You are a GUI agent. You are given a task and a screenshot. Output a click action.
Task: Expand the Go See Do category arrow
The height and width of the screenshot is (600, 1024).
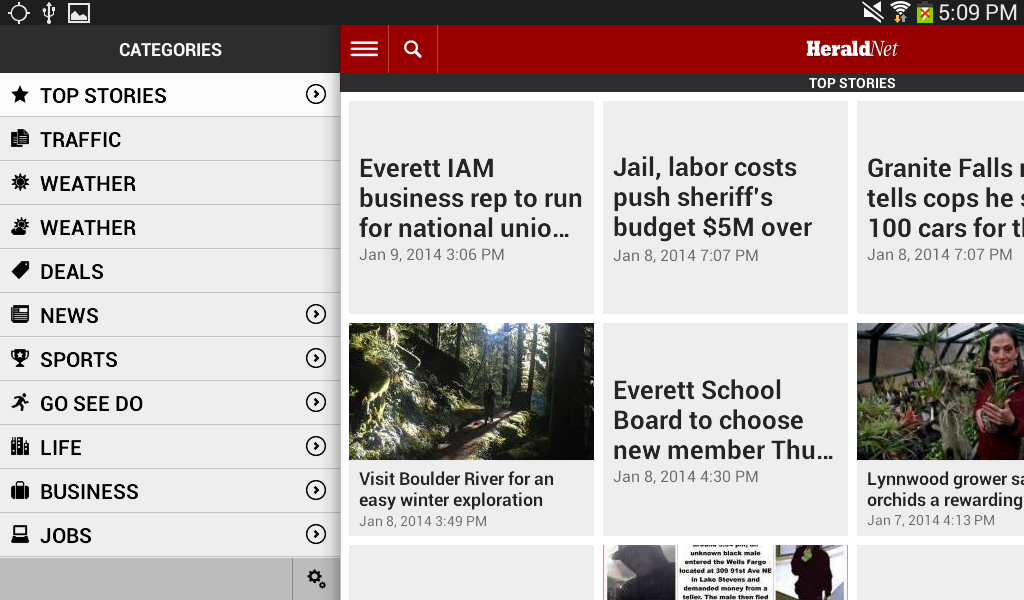pyautogui.click(x=316, y=402)
